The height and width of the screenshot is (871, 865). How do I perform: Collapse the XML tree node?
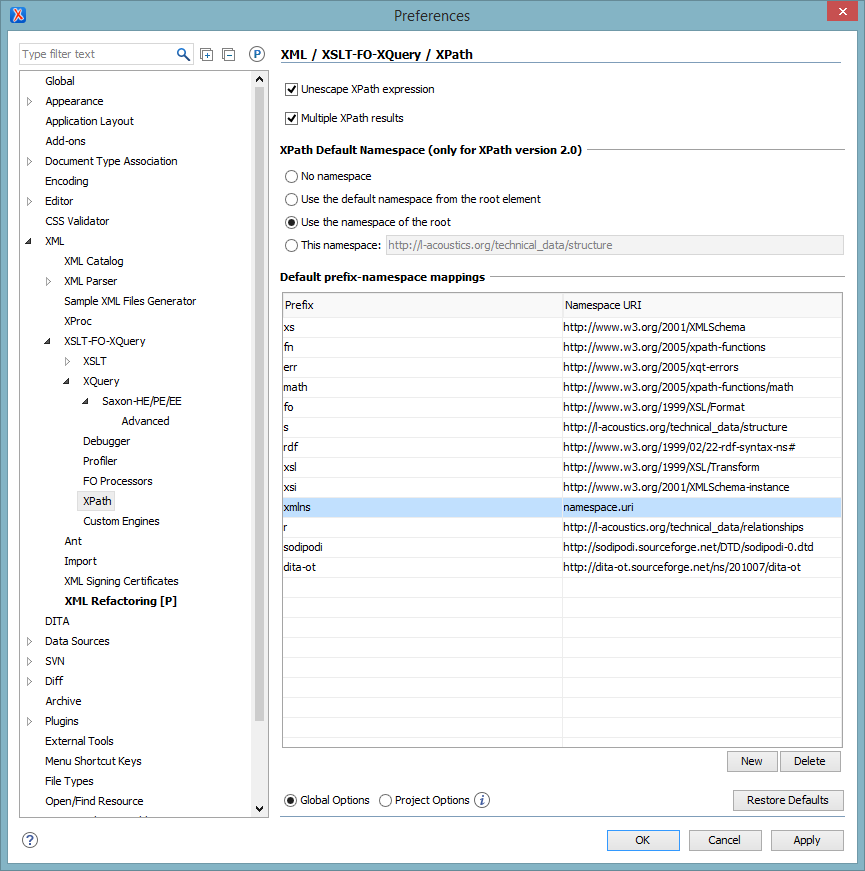[29, 241]
